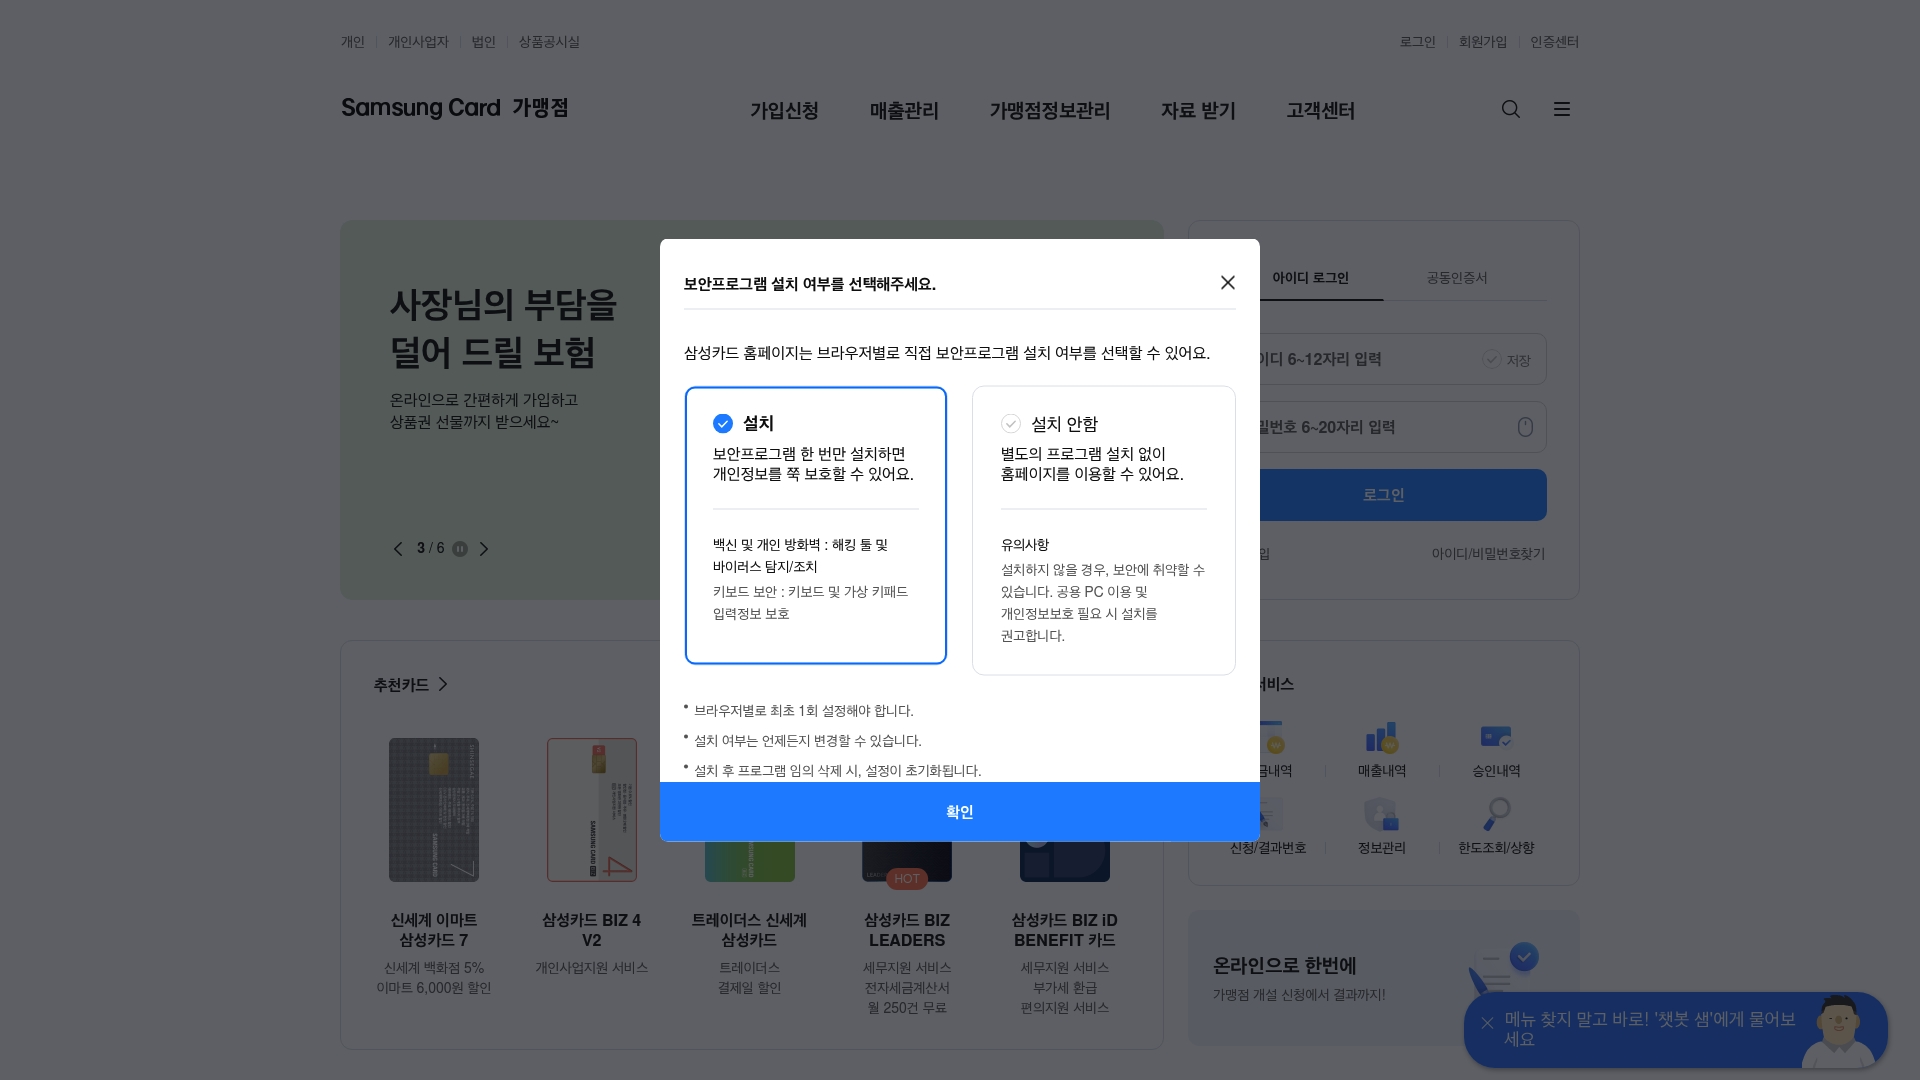Open the 고객센터 menu item

[1320, 111]
